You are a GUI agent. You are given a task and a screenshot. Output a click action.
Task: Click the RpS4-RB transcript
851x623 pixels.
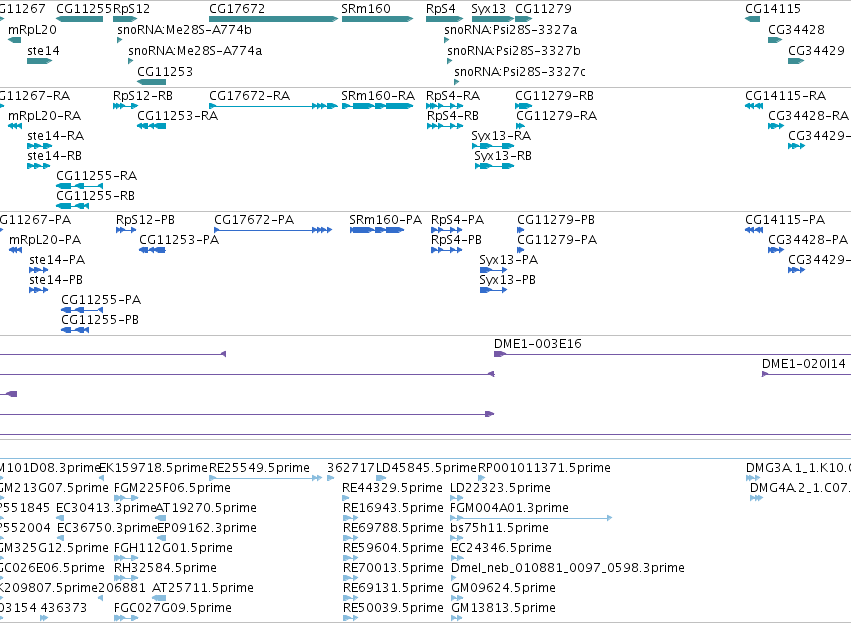[x=445, y=126]
